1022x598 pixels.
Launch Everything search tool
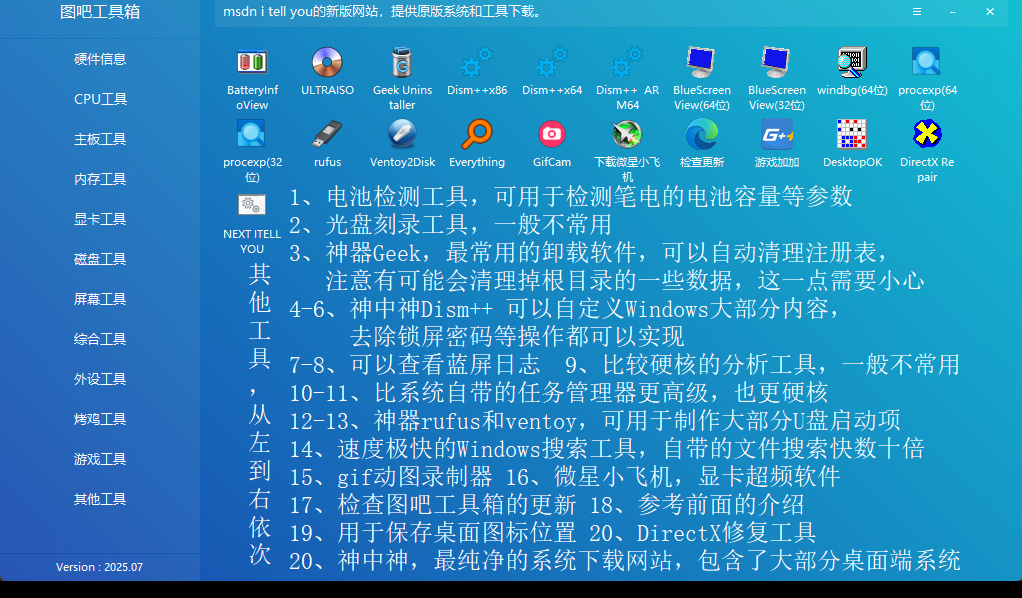[477, 135]
